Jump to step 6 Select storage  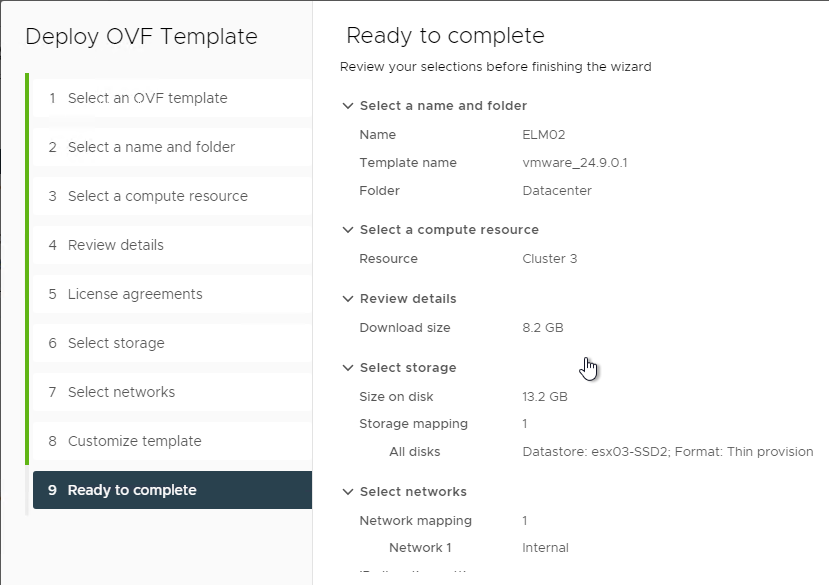172,343
